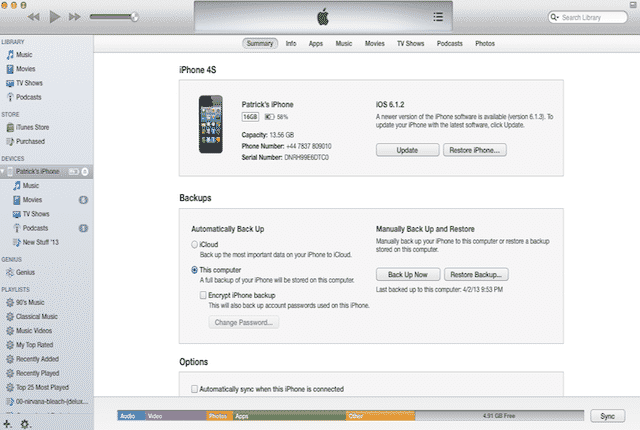Click the Audio segment of capacity bar
640x430 pixels.
coord(131,416)
